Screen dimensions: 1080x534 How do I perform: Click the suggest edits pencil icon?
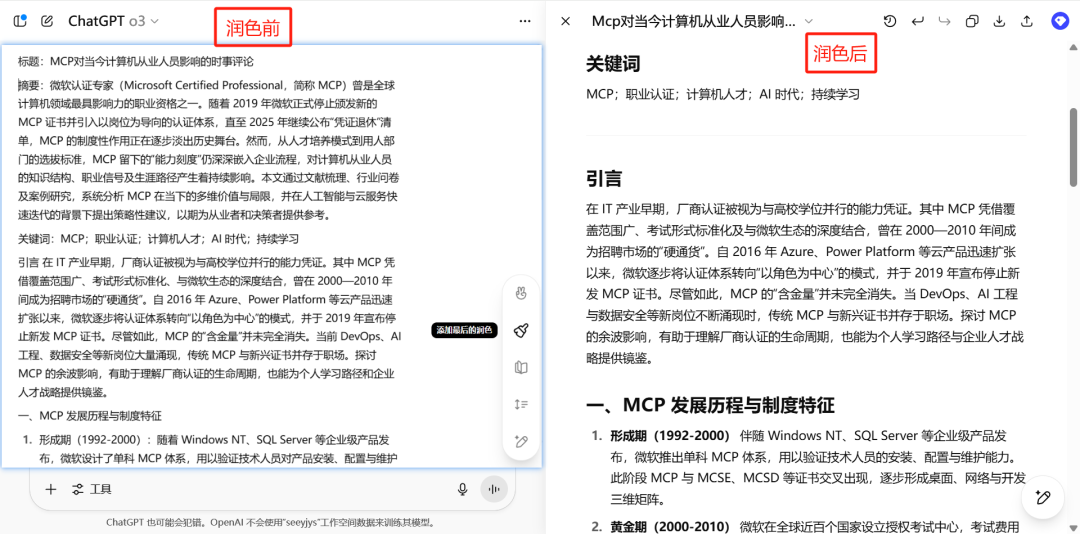pyautogui.click(x=521, y=441)
